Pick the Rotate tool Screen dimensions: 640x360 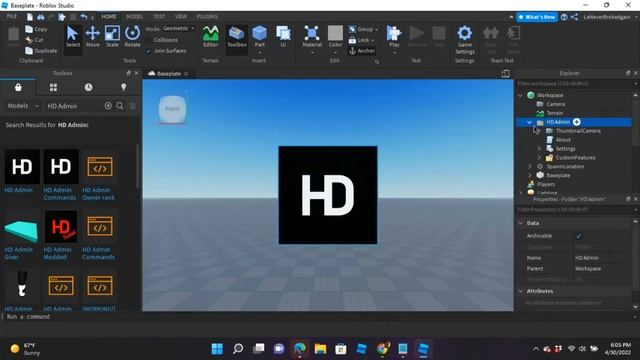[132, 37]
